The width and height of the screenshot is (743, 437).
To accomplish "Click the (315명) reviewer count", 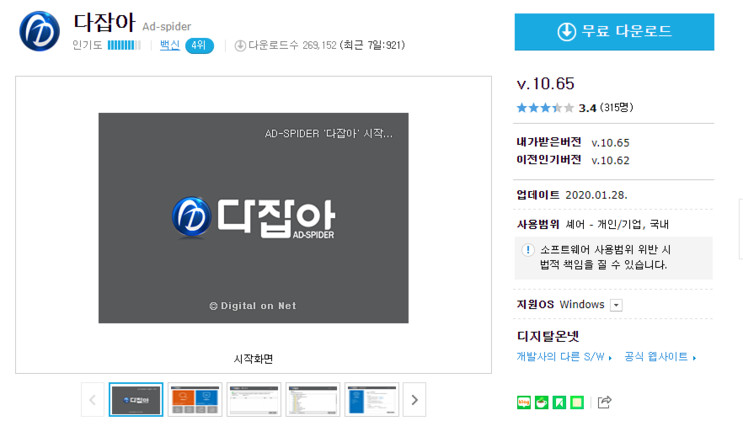I will (x=616, y=108).
